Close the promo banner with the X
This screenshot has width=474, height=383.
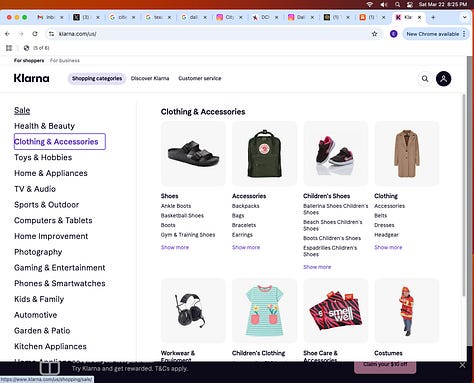coord(462,365)
